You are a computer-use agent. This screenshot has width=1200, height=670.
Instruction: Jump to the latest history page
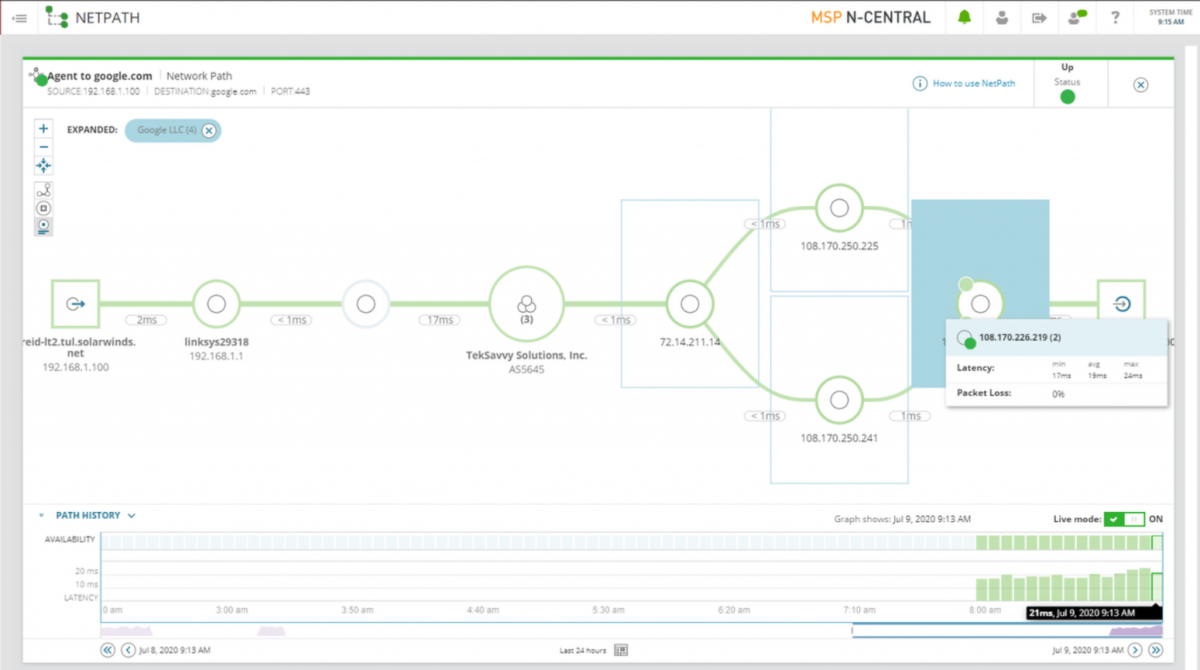[1155, 650]
